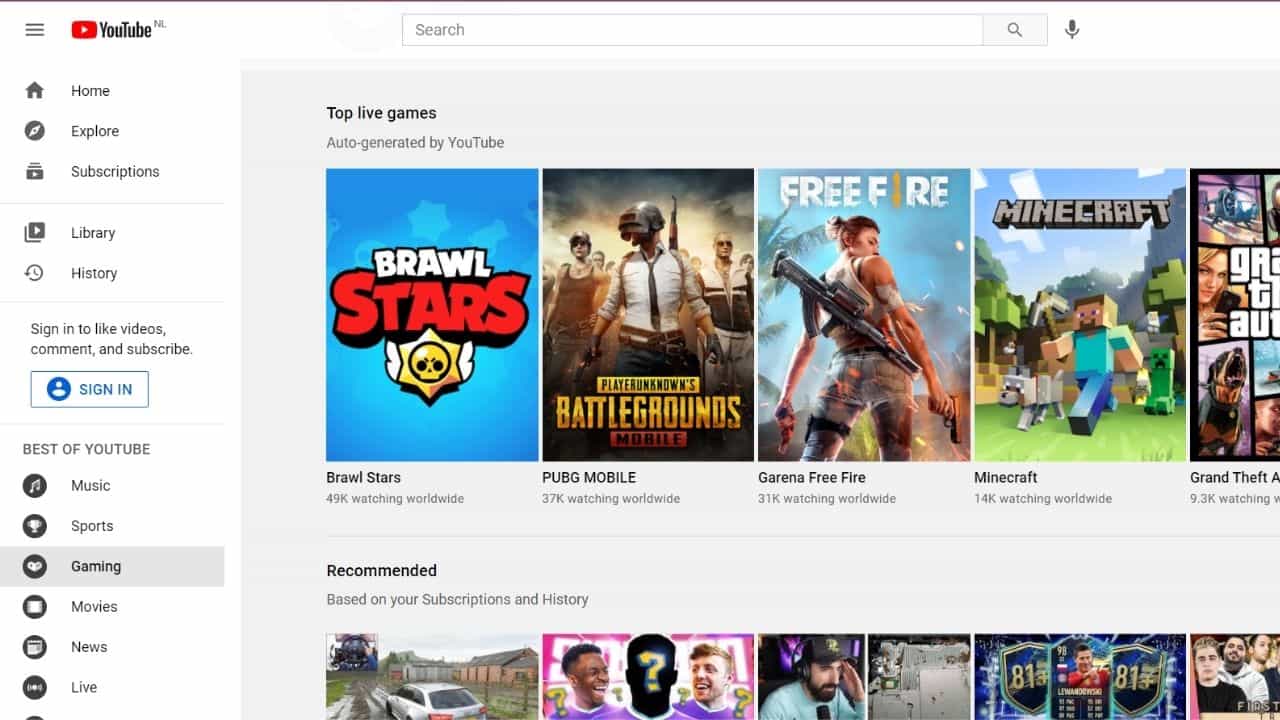Click the Subscriptions icon
1280x720 pixels.
click(34, 171)
